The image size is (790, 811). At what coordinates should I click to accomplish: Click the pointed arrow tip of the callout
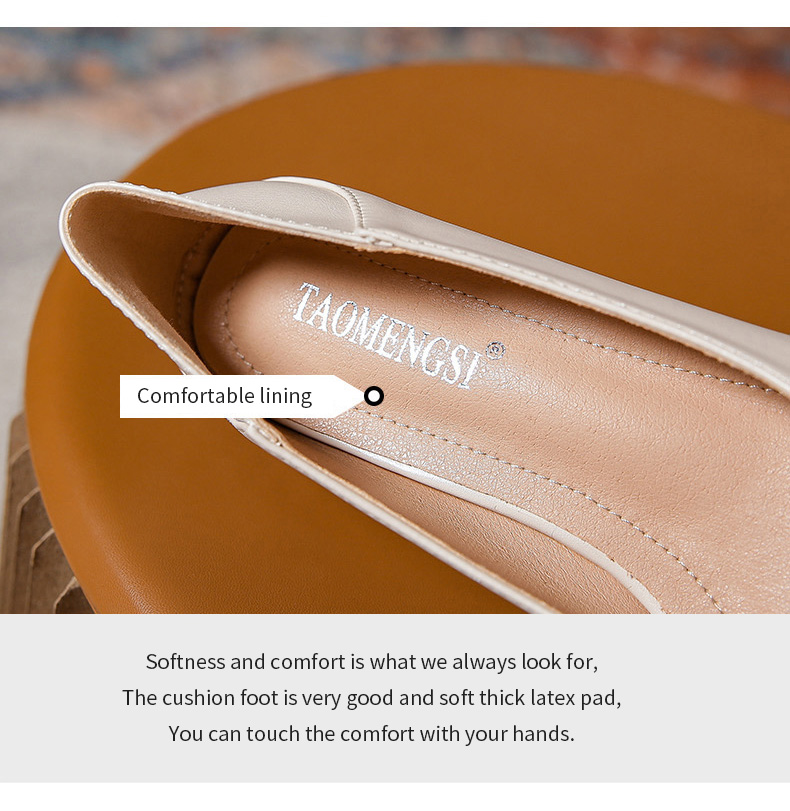click(x=352, y=396)
